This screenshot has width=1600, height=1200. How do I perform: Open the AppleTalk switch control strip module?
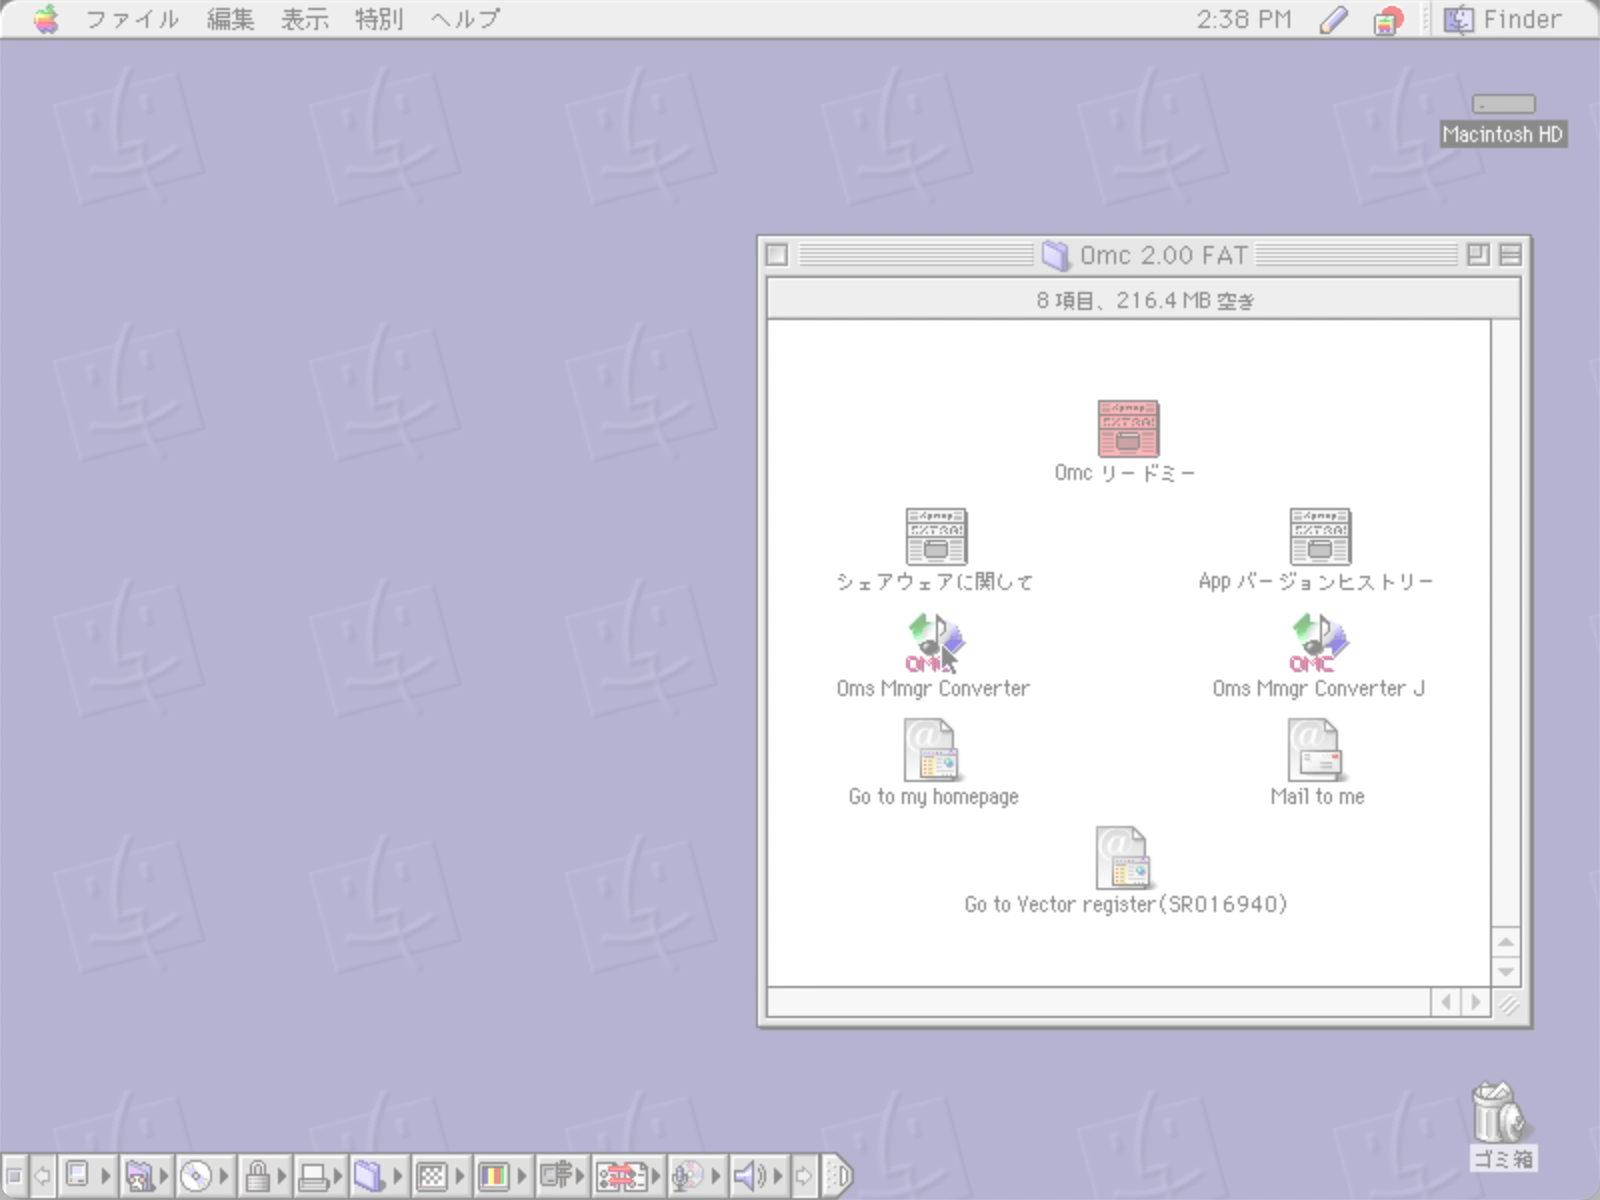point(87,1176)
